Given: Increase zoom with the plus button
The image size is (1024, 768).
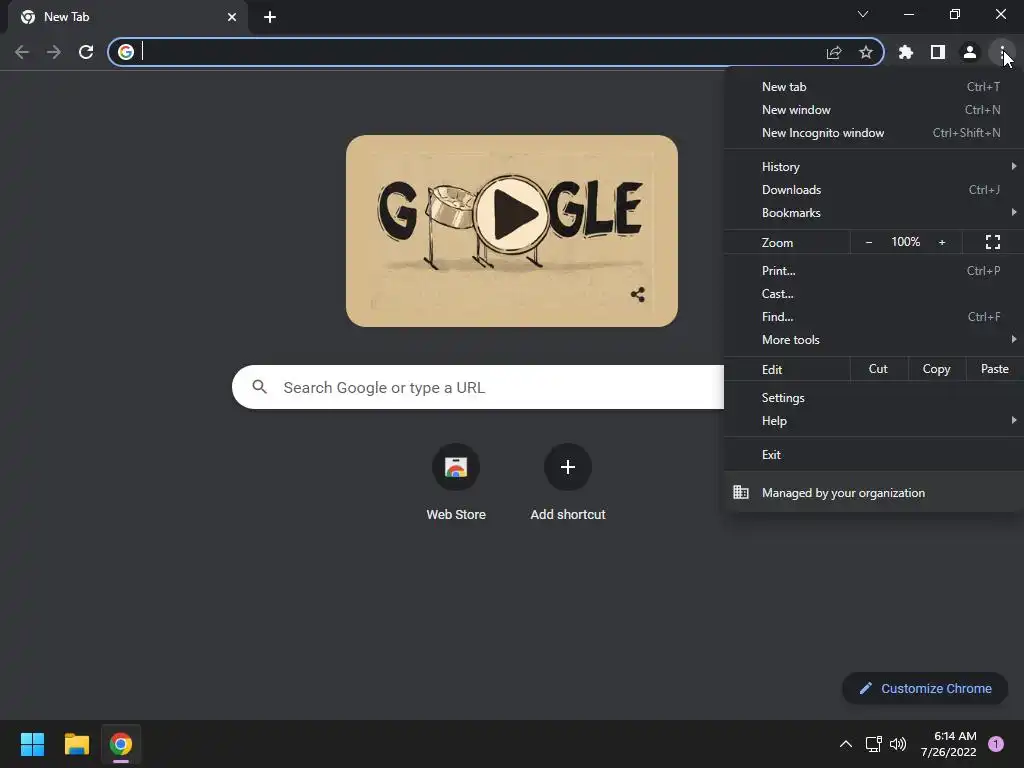Looking at the screenshot, I should tap(942, 242).
